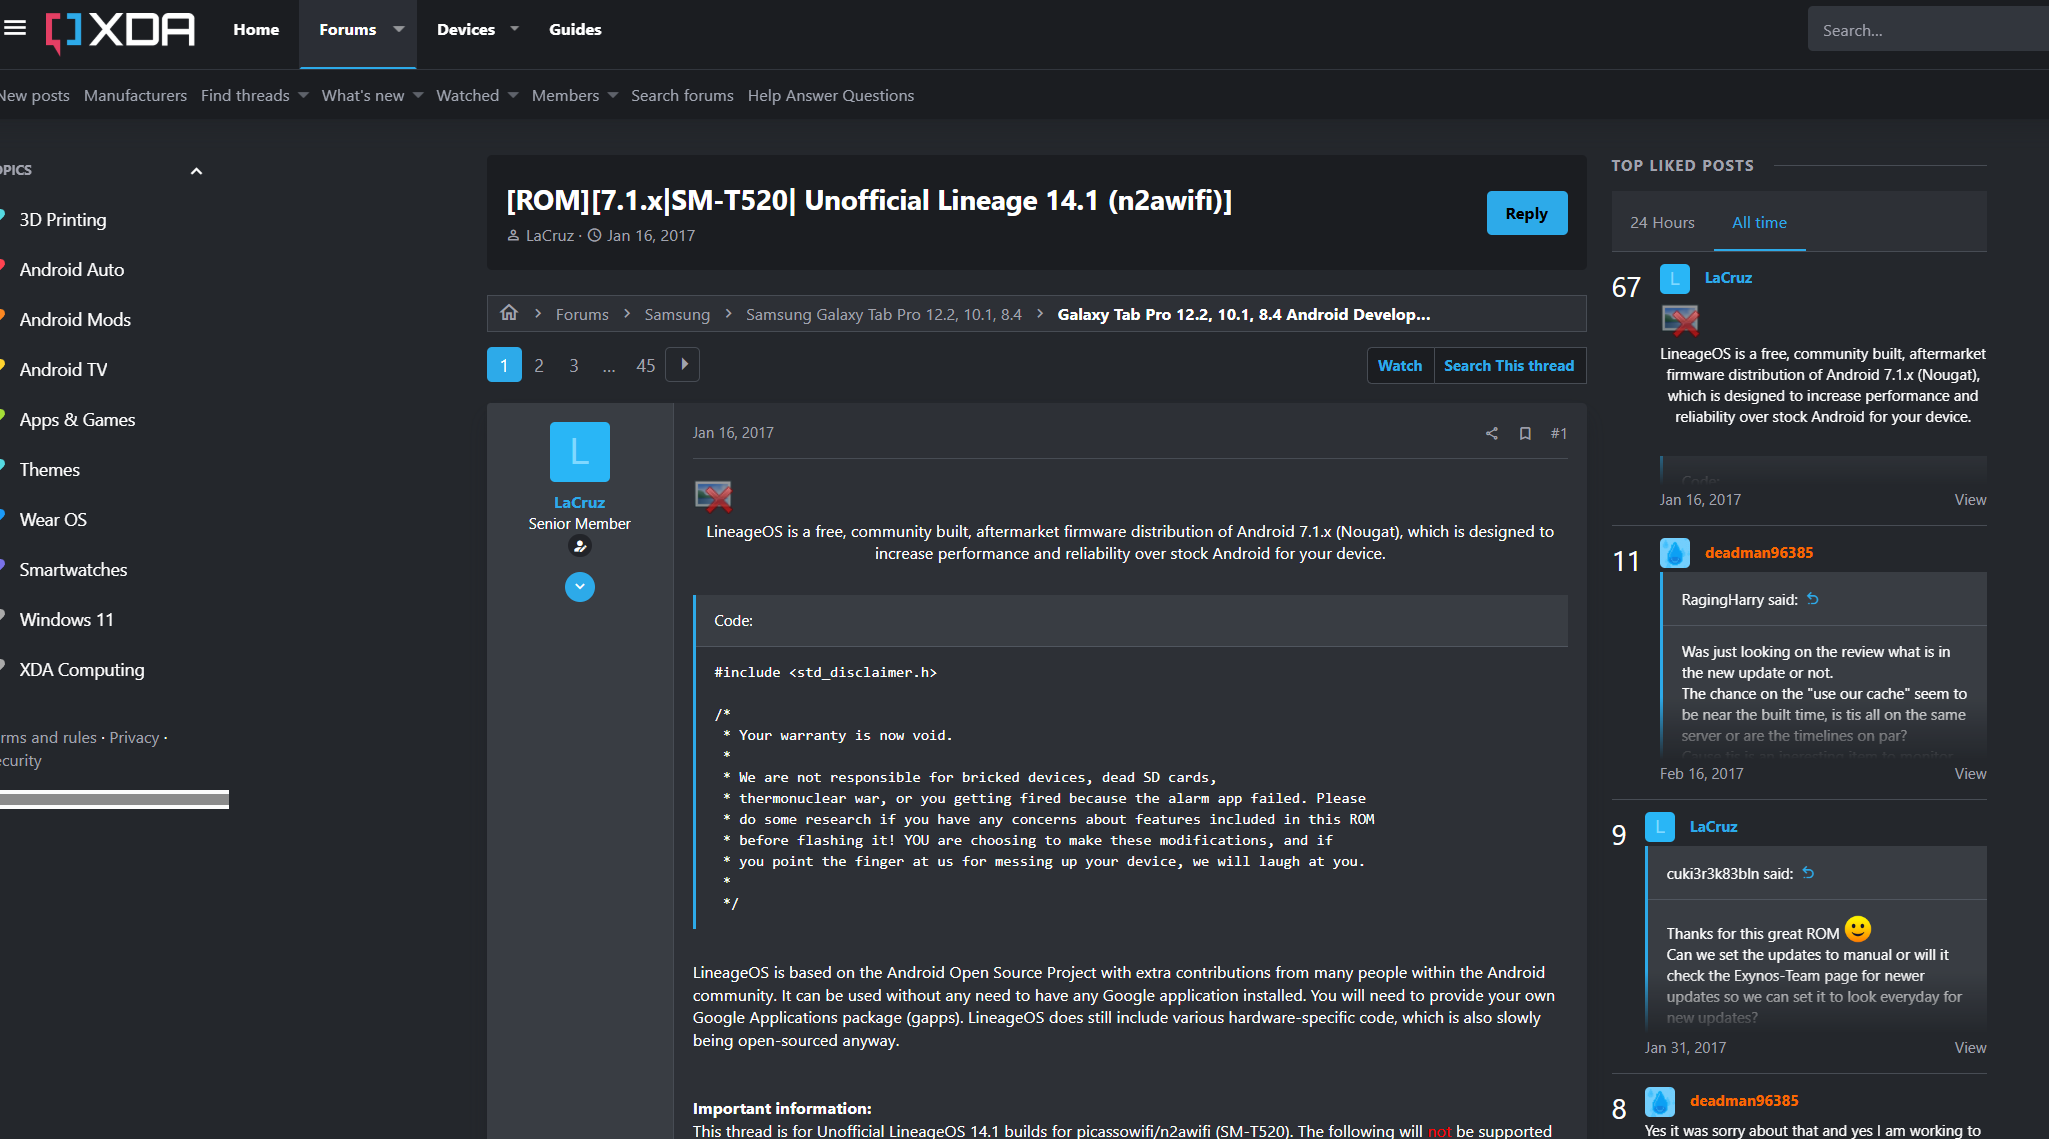Viewport: 2049px width, 1139px height.
Task: Click the Reply button
Action: 1526,213
